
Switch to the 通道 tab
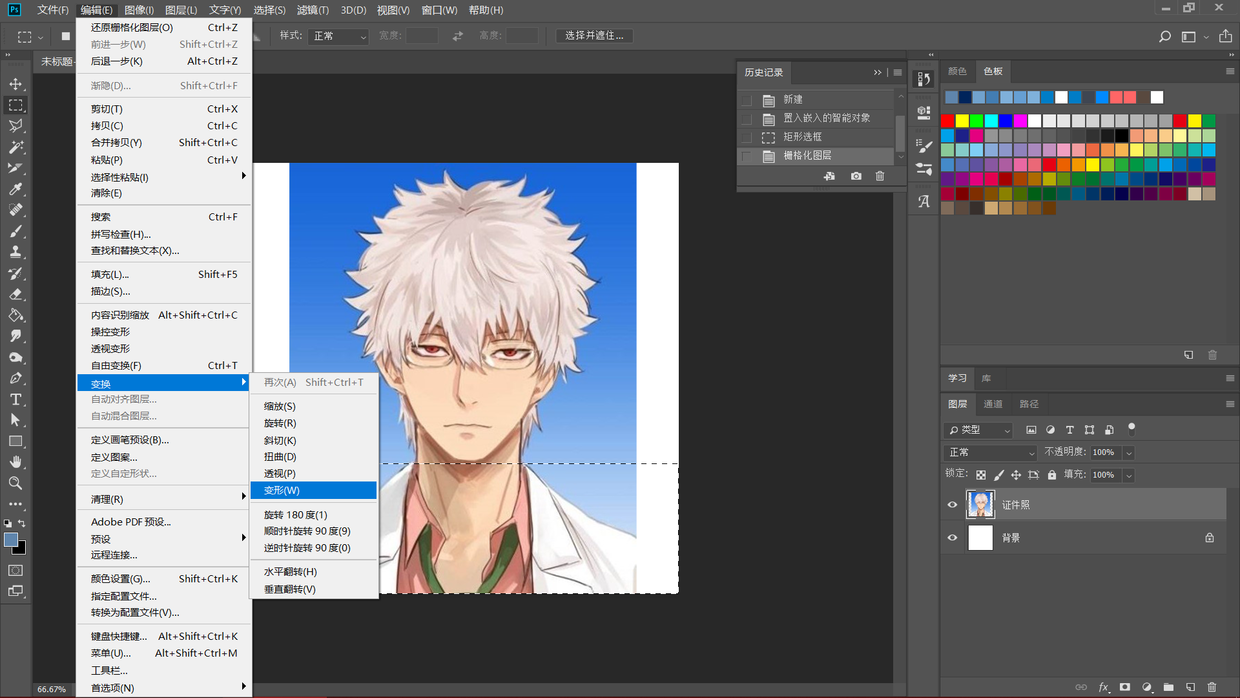pyautogui.click(x=993, y=404)
